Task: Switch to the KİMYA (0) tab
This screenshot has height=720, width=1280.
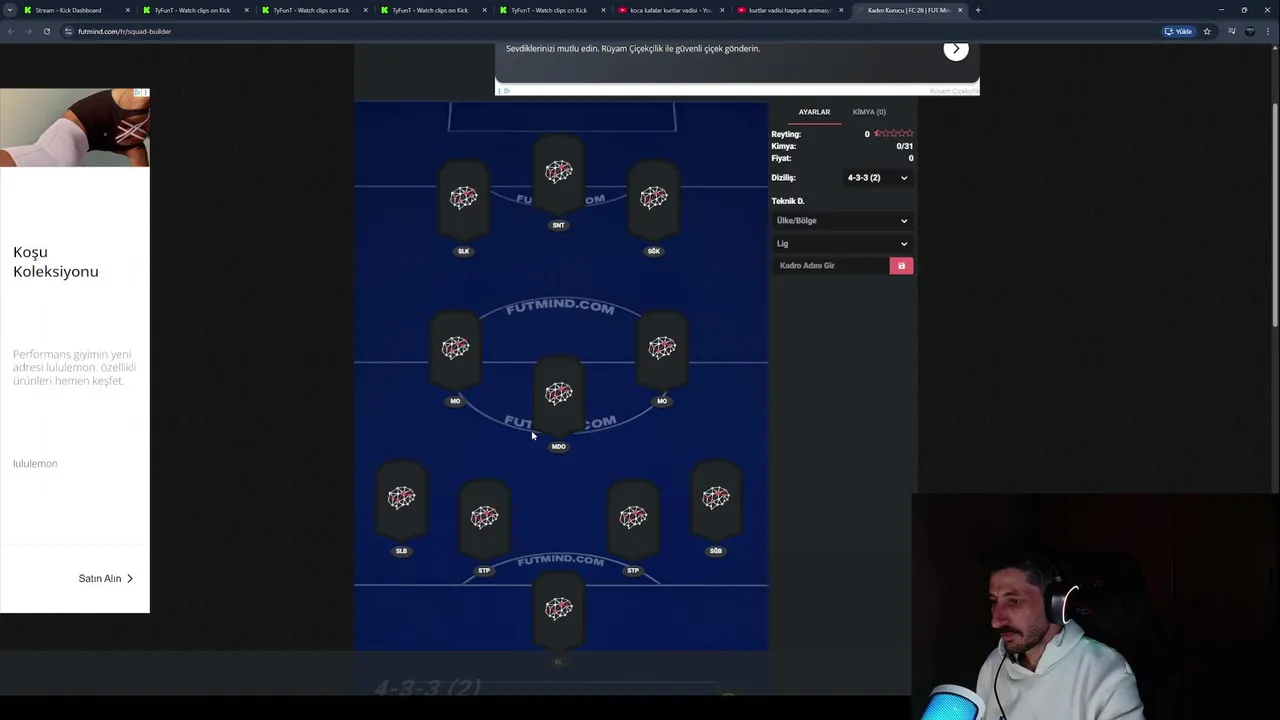Action: click(869, 112)
